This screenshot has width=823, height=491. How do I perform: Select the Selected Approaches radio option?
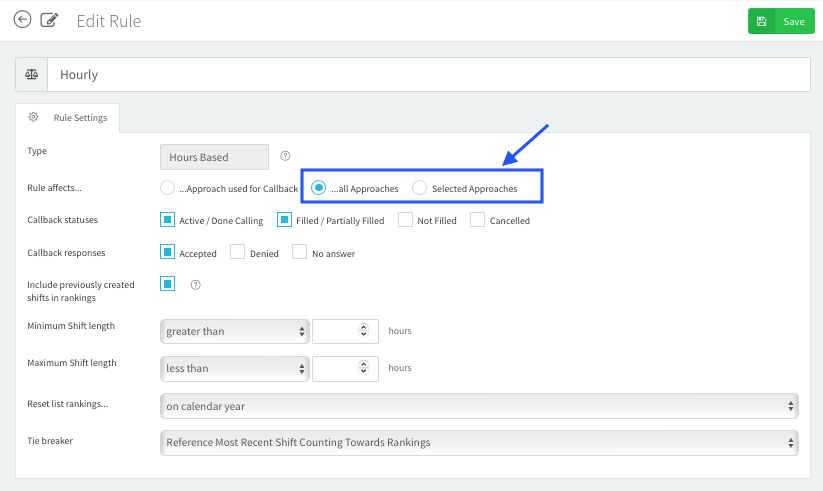pos(419,187)
